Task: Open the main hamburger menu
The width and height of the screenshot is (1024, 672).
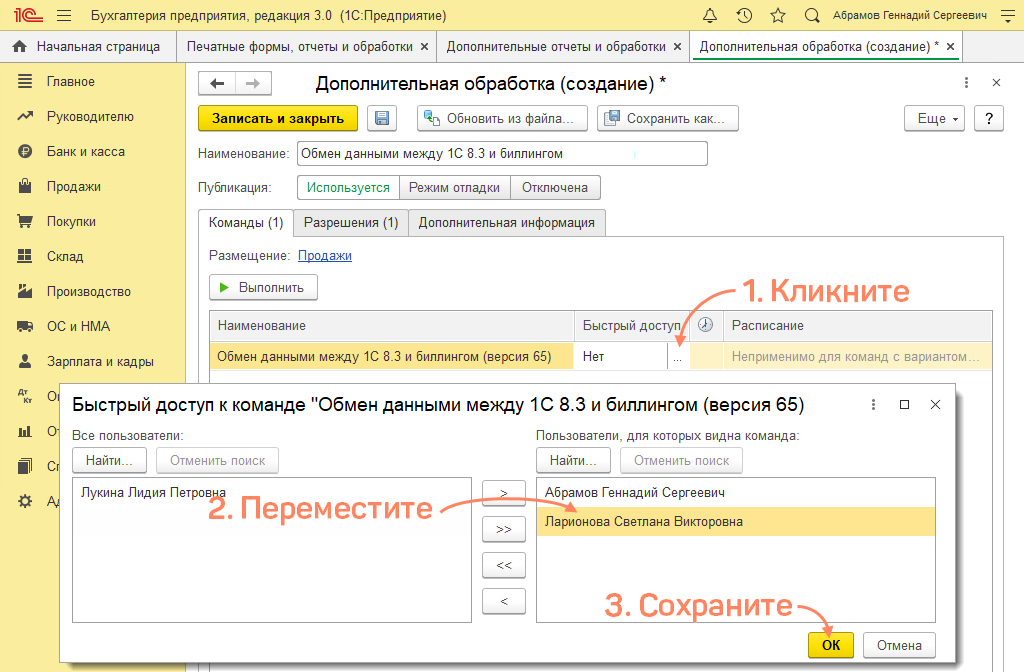Action: coord(64,16)
